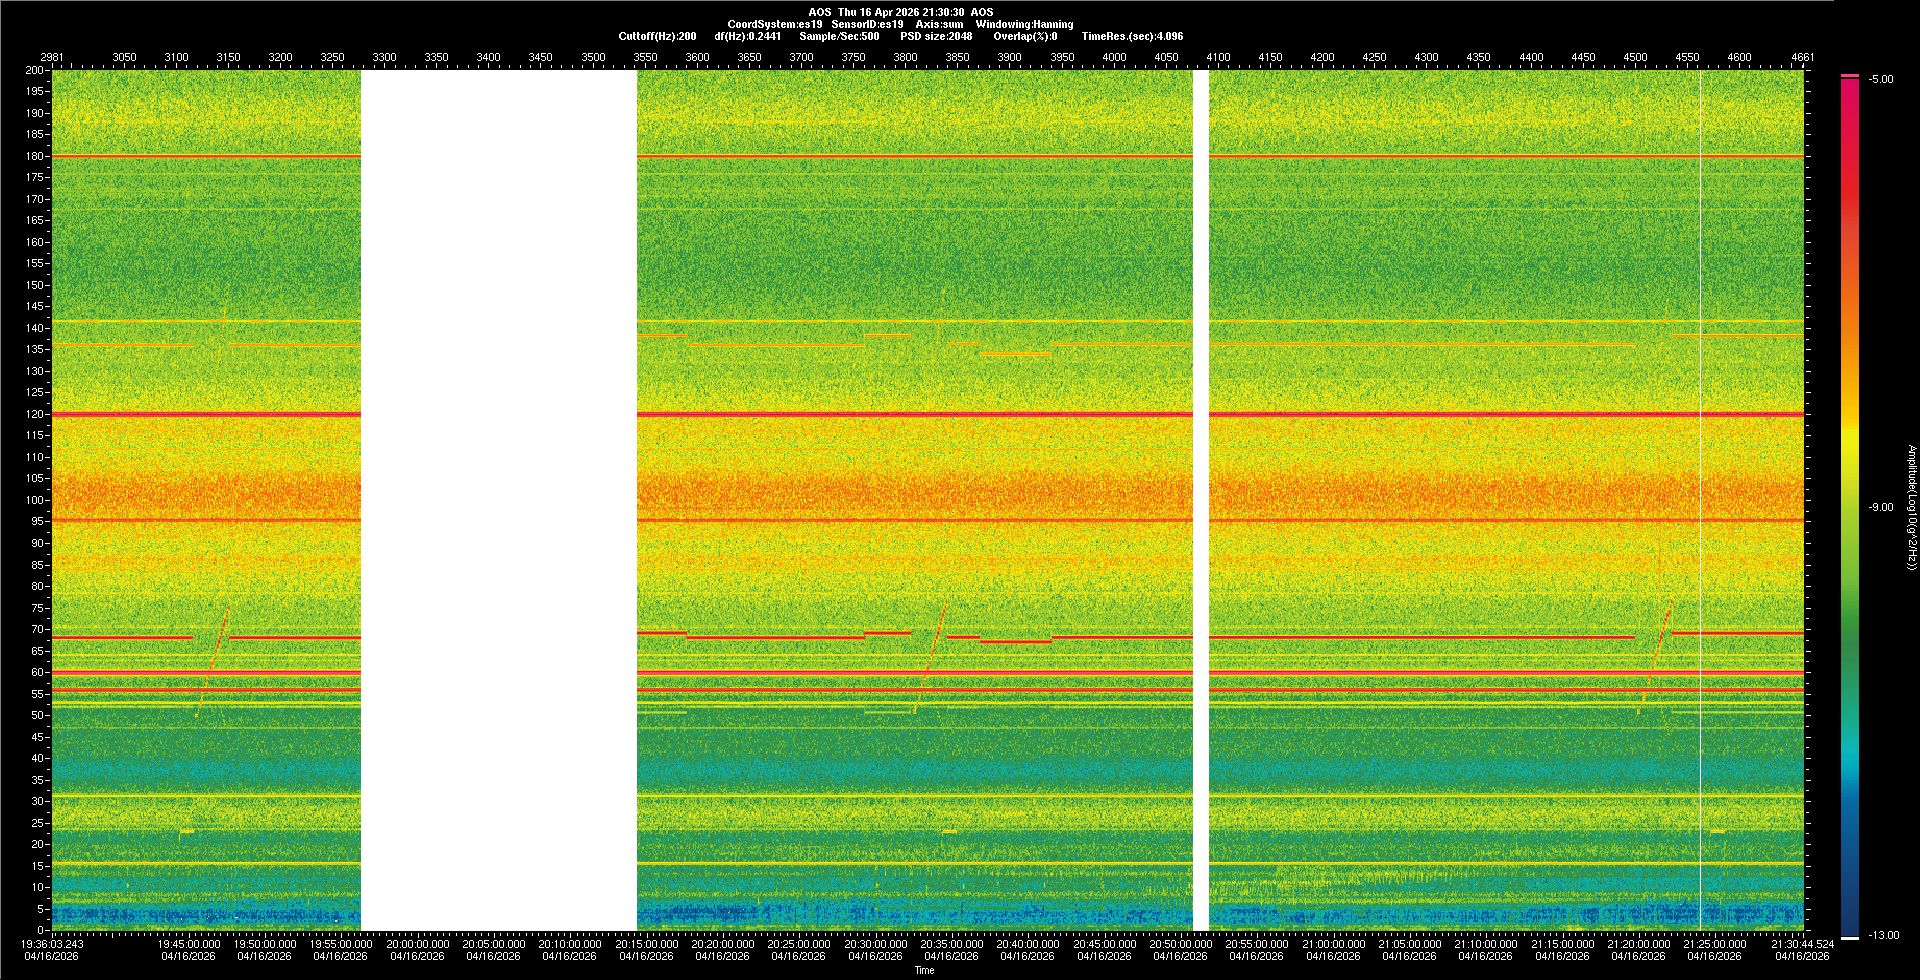This screenshot has height=980, width=1920.
Task: Click the 200 Hz label at top of frequency axis
Action: pyautogui.click(x=35, y=71)
